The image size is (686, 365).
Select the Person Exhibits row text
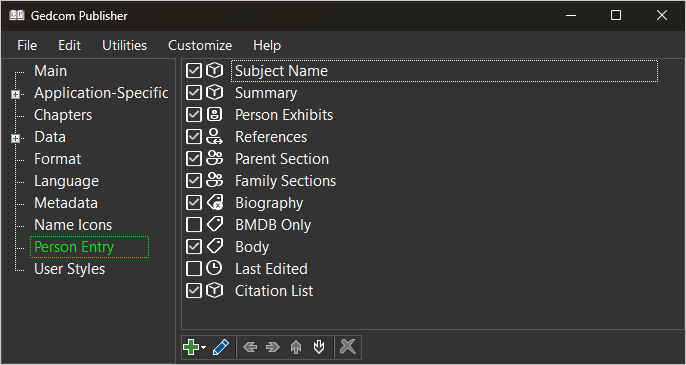[284, 115]
